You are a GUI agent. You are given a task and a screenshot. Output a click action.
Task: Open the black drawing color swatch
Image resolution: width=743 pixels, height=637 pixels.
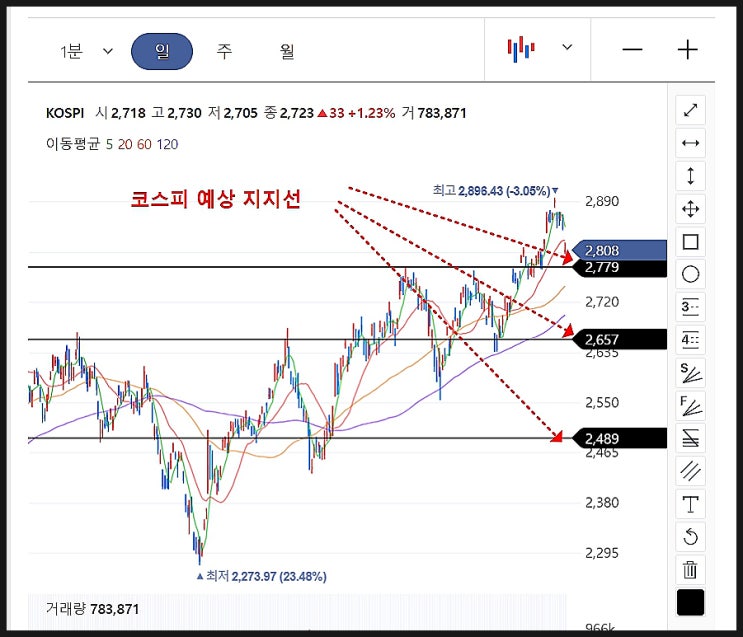(690, 602)
